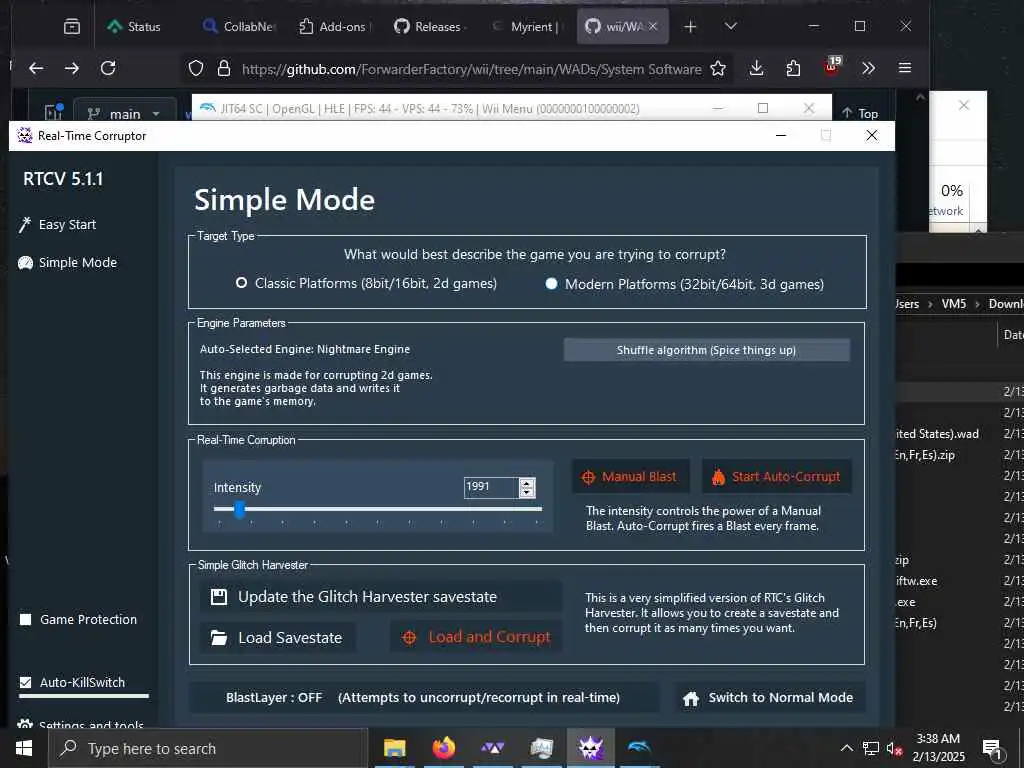Open the notification center icon
The height and width of the screenshot is (768, 1024).
(x=992, y=750)
